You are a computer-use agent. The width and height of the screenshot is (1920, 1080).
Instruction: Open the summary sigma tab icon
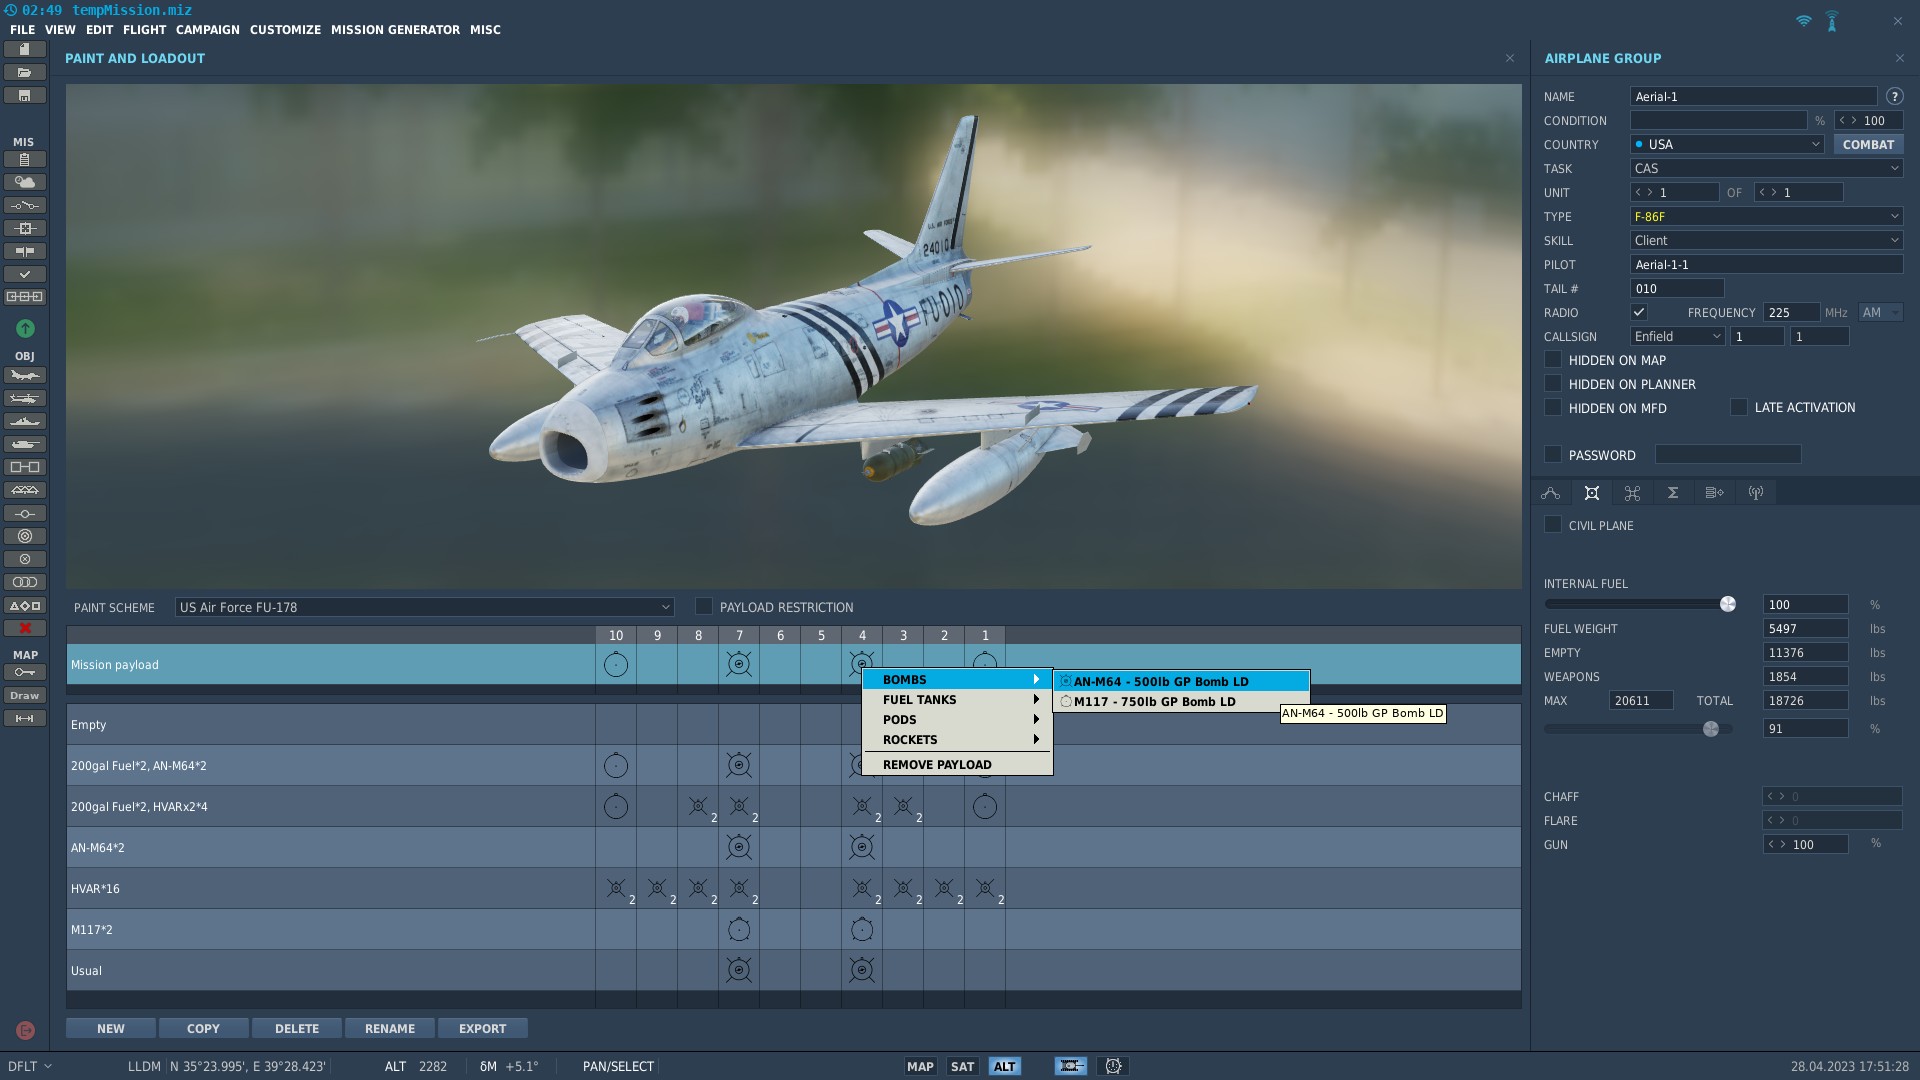(x=1673, y=493)
